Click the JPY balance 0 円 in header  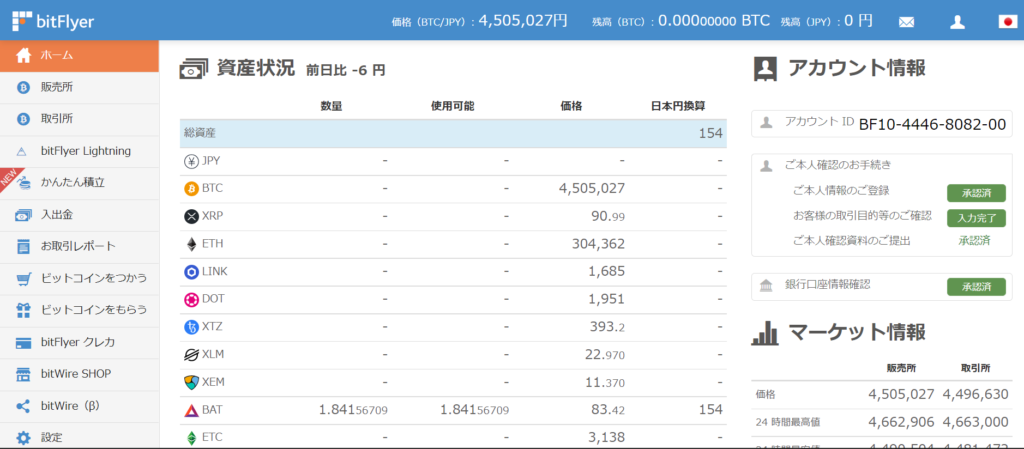coord(858,21)
